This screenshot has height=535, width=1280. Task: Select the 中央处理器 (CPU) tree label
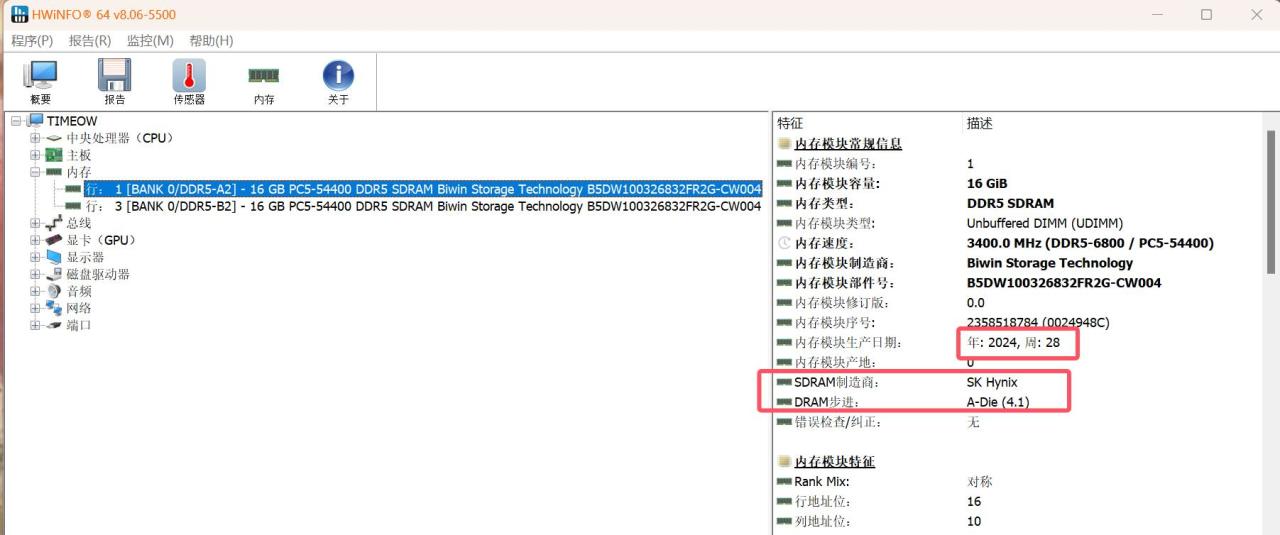[119, 138]
